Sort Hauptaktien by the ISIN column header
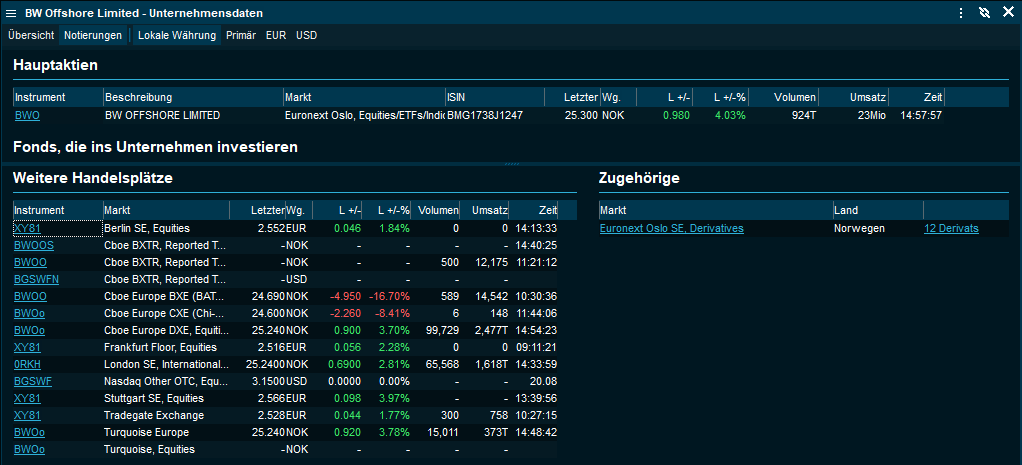This screenshot has width=1022, height=465. (x=459, y=97)
